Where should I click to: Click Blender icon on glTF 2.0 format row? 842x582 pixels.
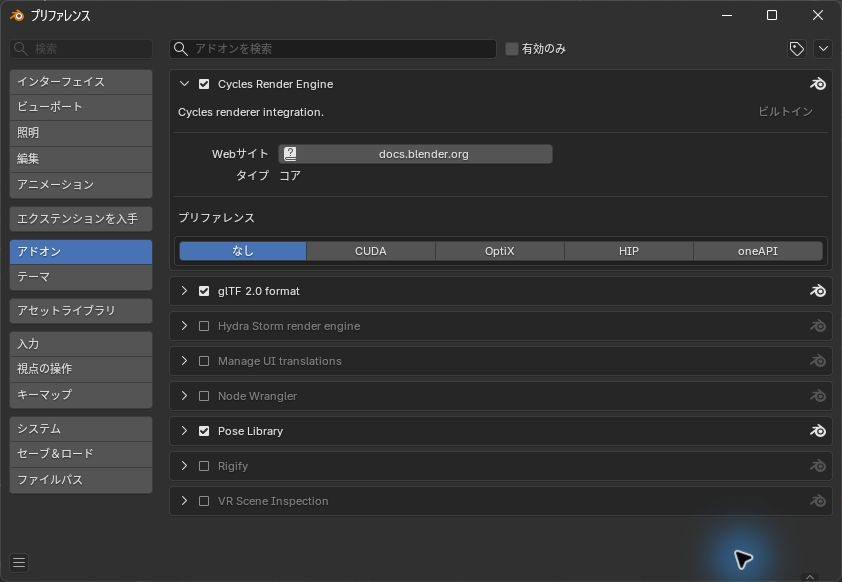point(817,291)
